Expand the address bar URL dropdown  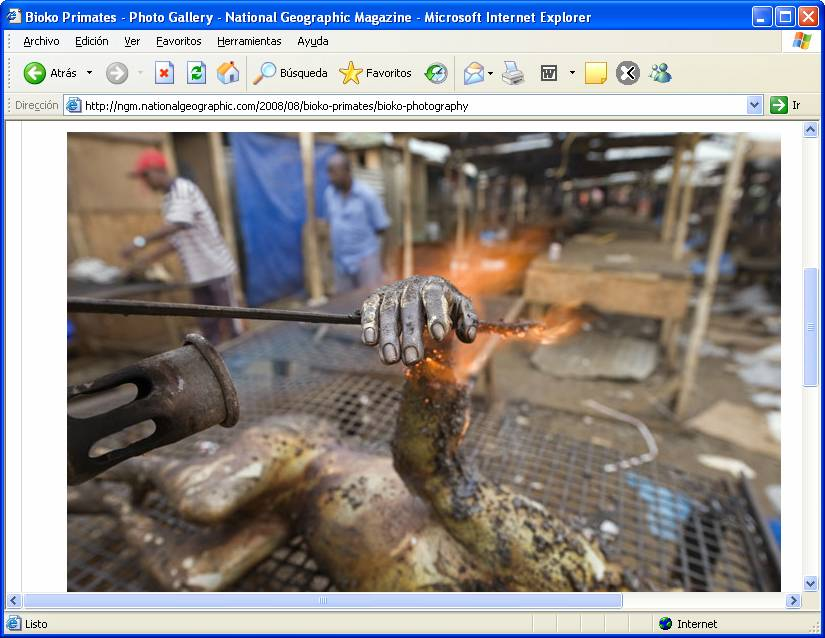pos(754,105)
